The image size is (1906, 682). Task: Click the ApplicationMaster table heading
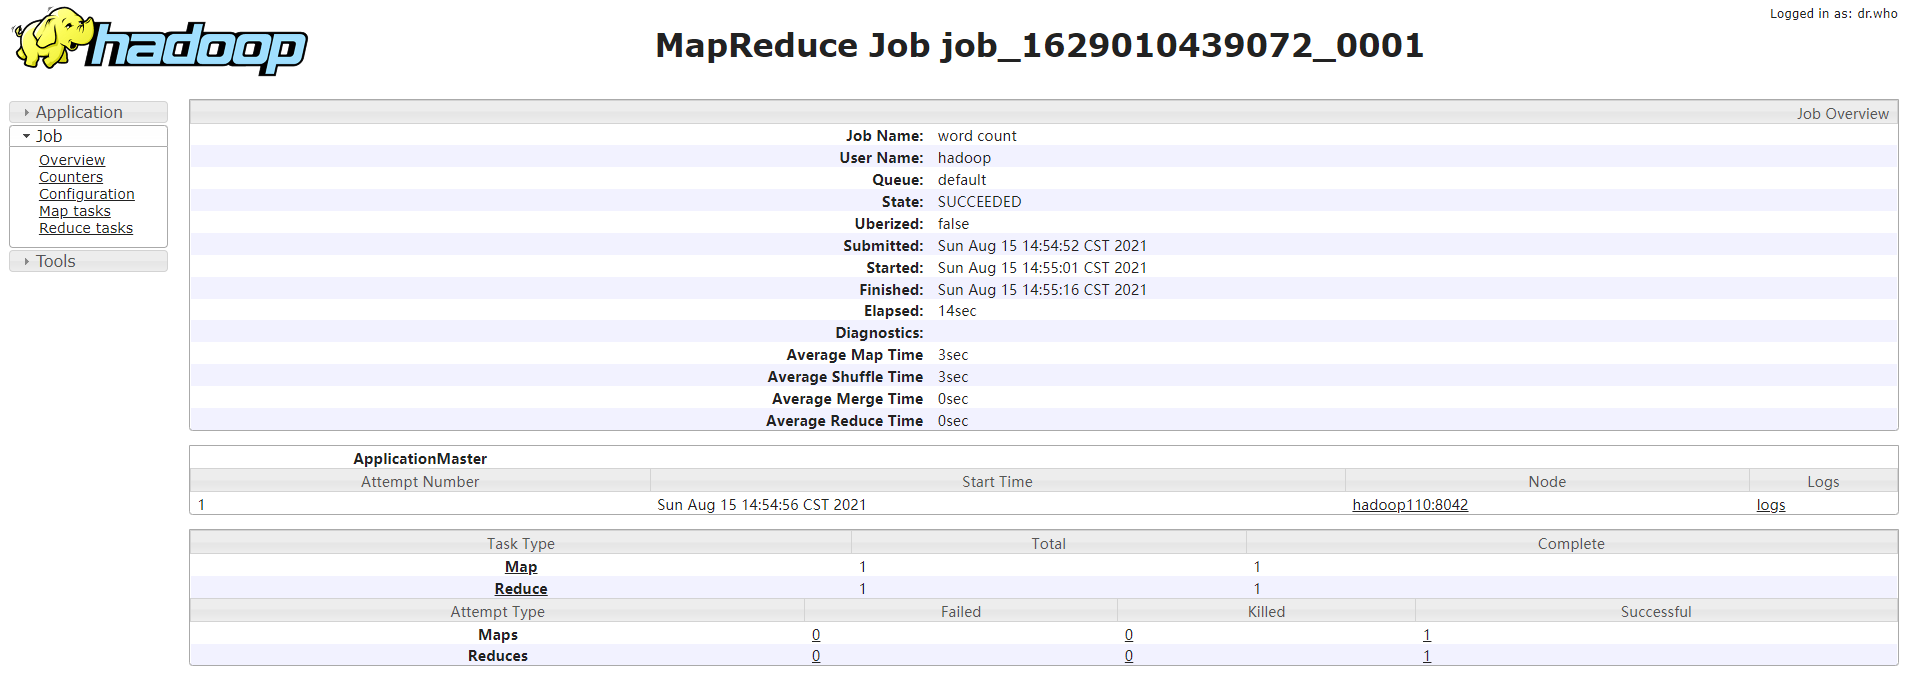420,459
